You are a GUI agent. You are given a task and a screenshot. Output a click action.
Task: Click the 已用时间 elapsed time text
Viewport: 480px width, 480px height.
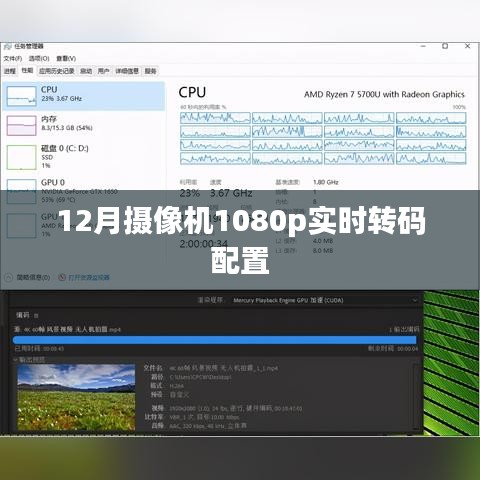tap(39, 349)
